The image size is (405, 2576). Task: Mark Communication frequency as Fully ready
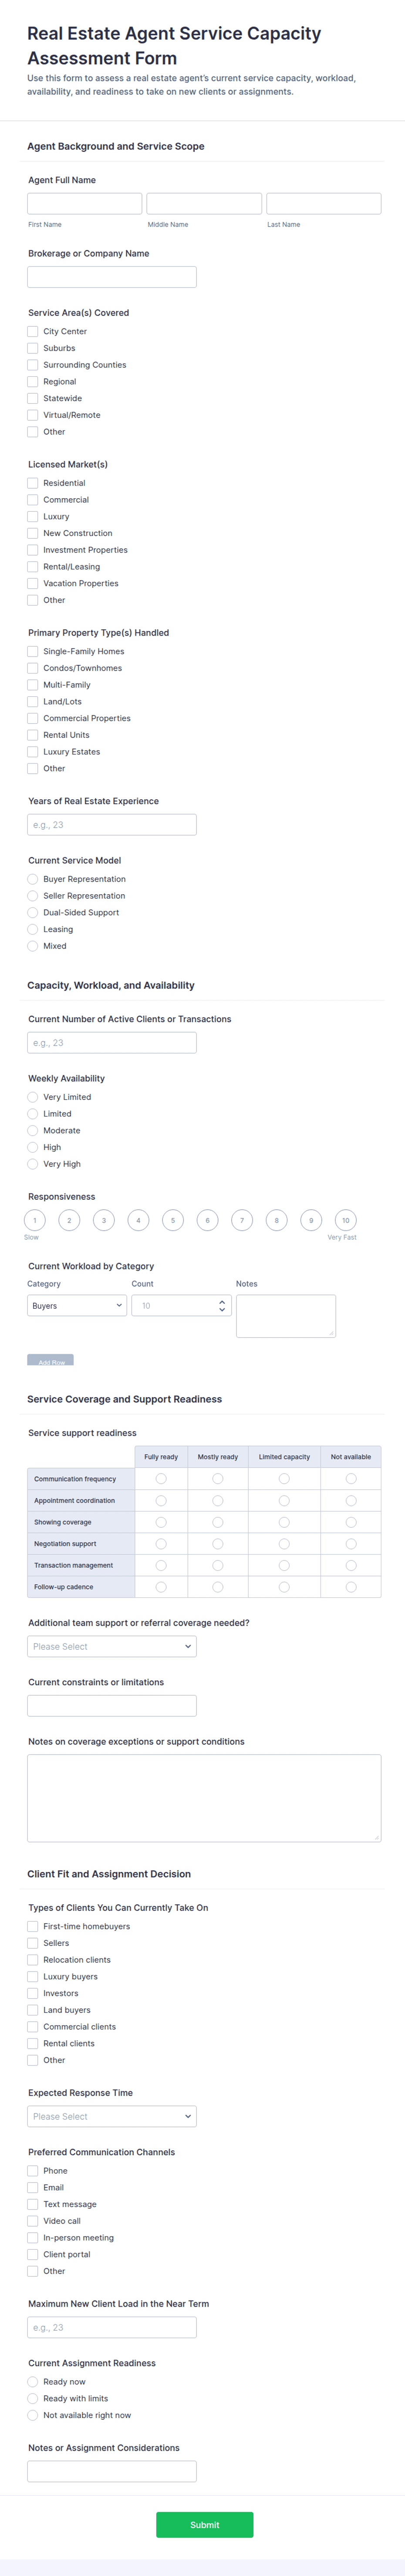161,1478
